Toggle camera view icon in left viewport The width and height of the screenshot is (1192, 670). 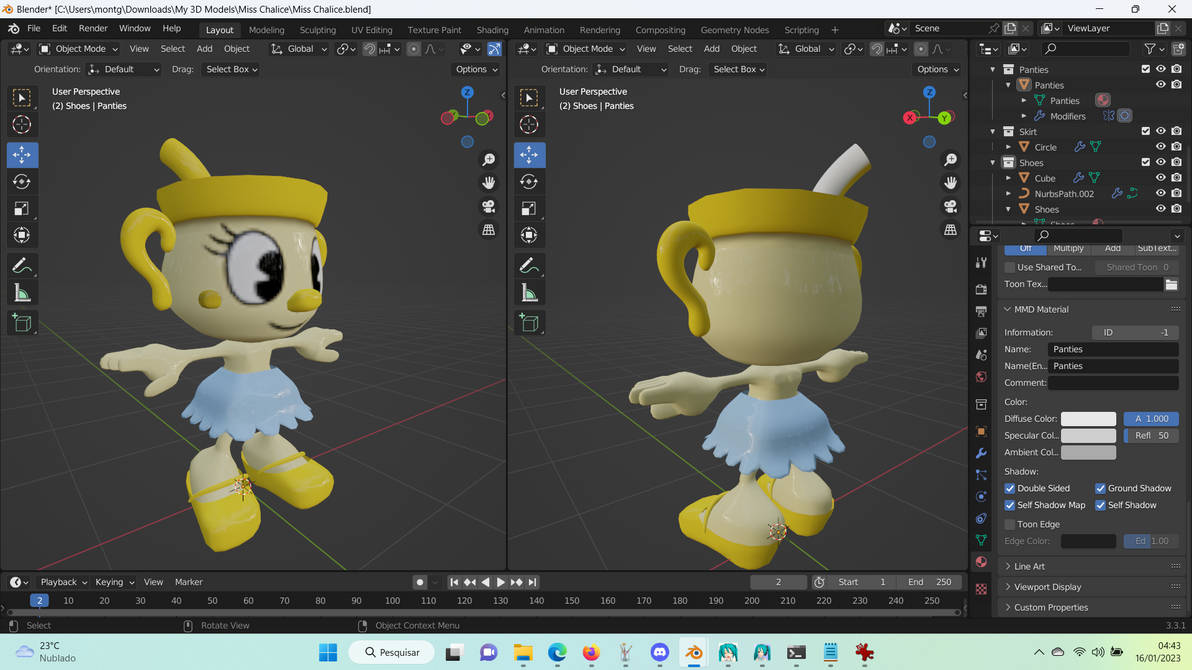click(489, 206)
